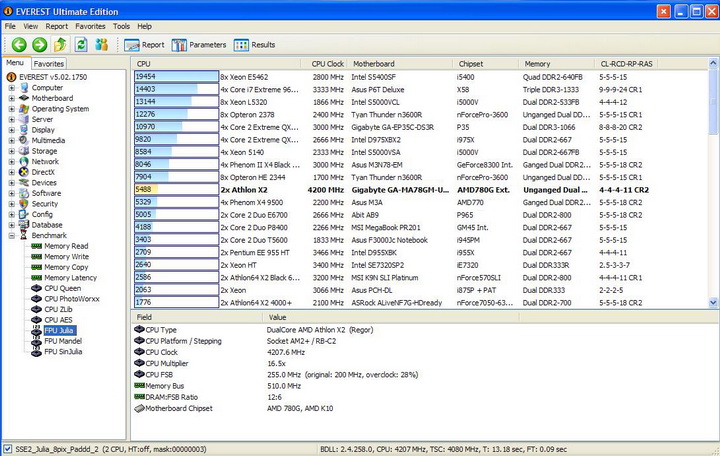Select the Database tree icon

[x=24, y=225]
